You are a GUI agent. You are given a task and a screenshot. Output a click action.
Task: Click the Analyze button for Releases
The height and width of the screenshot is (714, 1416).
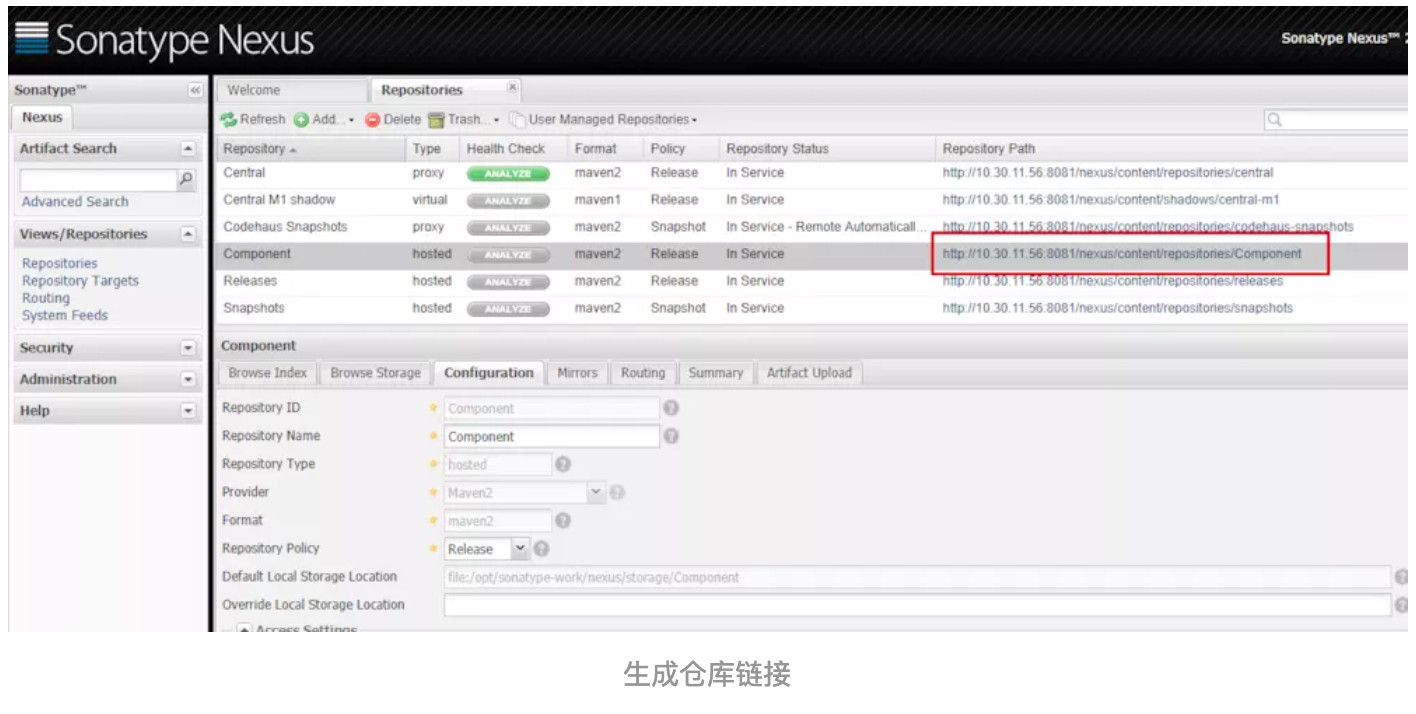click(x=508, y=281)
